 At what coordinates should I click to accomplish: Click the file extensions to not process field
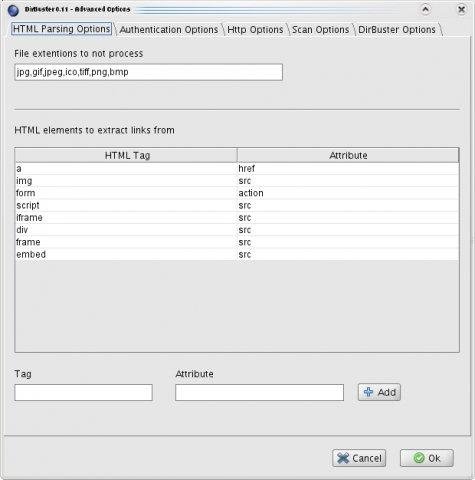pyautogui.click(x=148, y=72)
